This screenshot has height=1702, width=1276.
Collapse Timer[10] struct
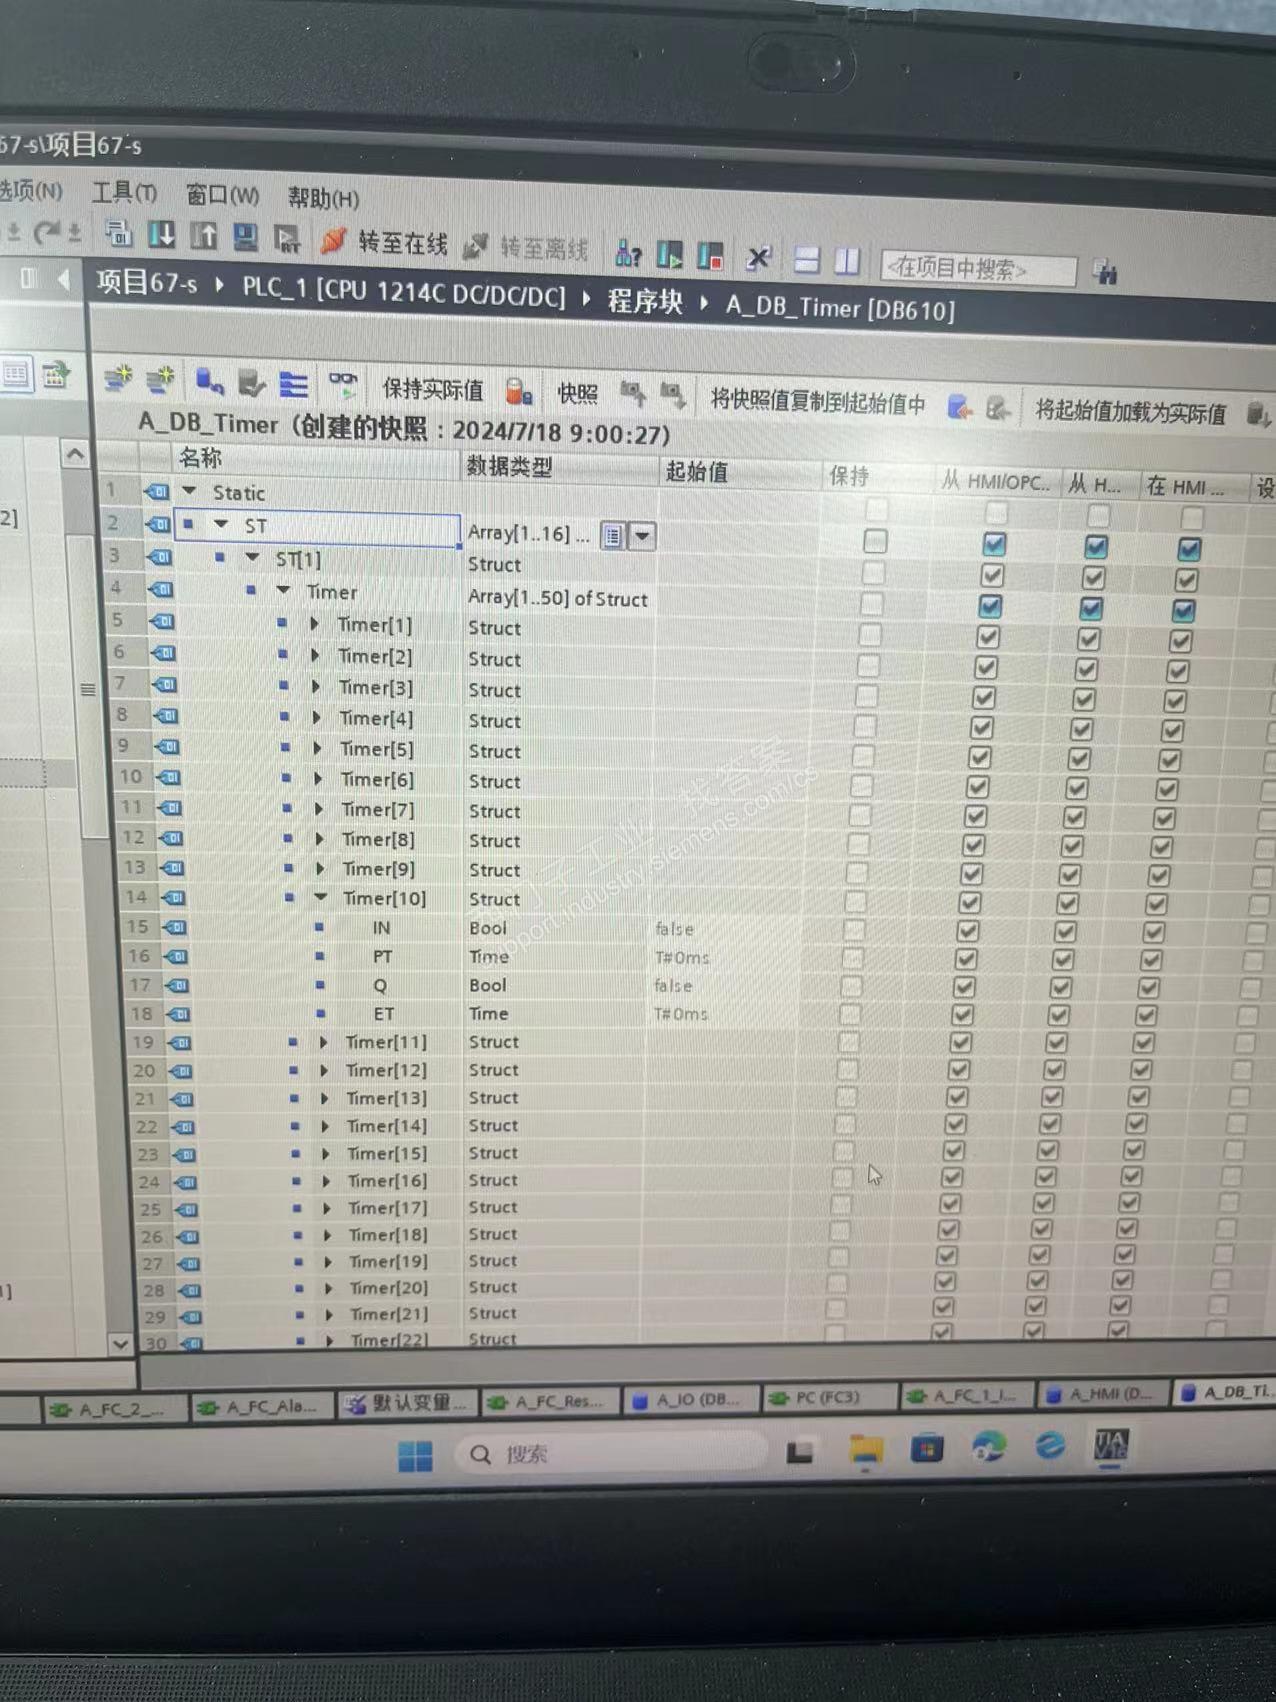[x=321, y=898]
